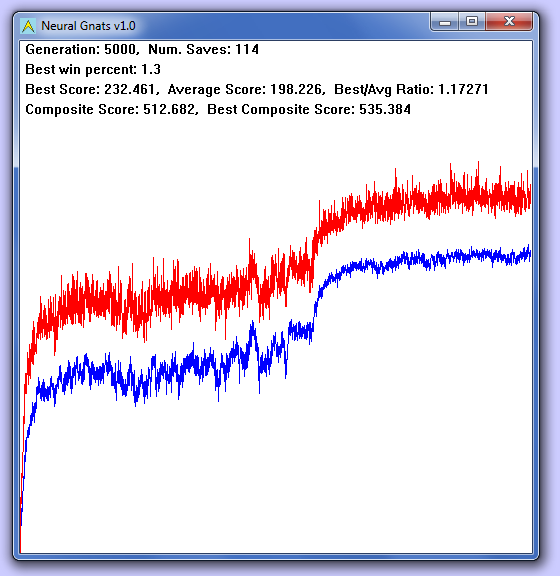Click the Best/Avg Ratio: 1.17271 text

pos(411,89)
